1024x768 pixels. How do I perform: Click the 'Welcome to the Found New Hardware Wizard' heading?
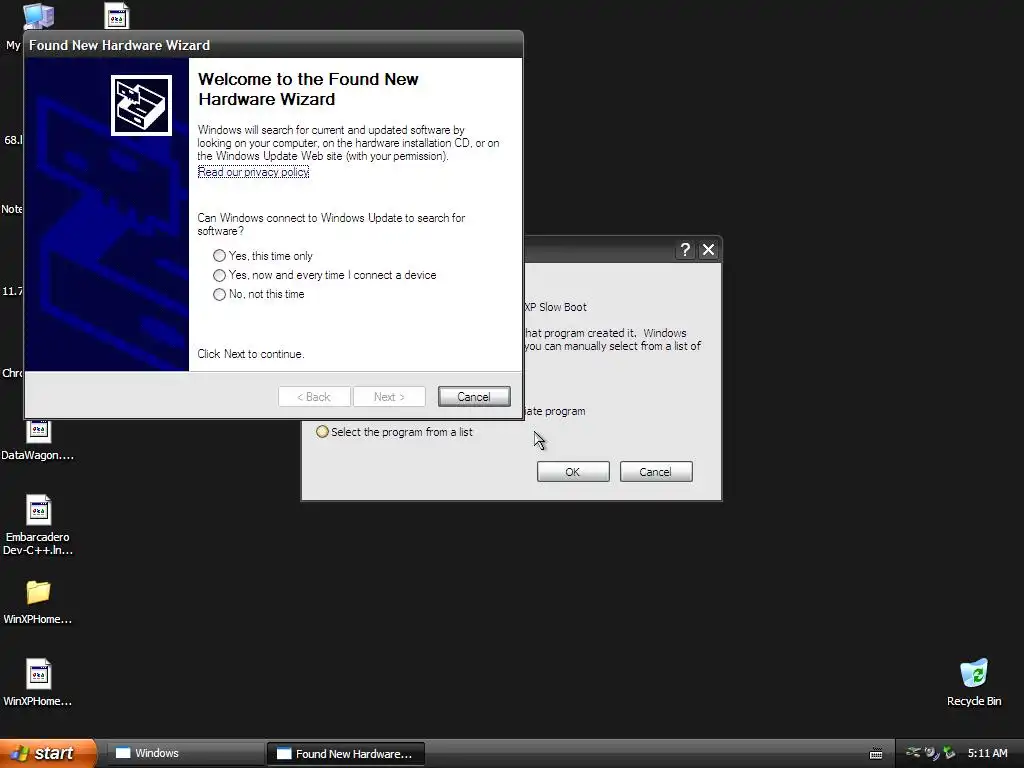tap(308, 89)
